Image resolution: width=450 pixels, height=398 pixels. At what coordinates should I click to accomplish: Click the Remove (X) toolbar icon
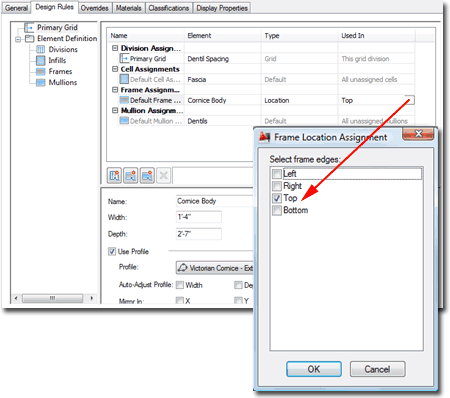(163, 175)
